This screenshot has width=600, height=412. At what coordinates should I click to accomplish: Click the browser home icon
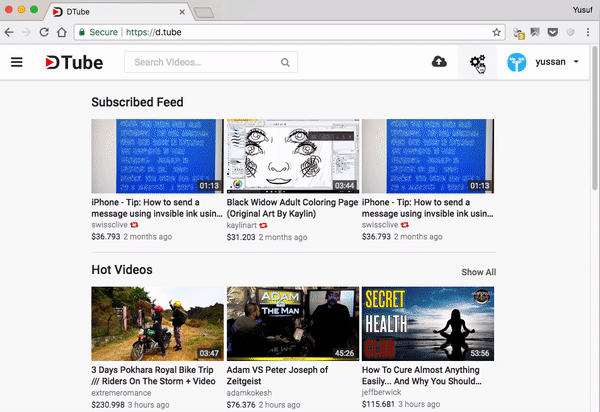click(62, 32)
